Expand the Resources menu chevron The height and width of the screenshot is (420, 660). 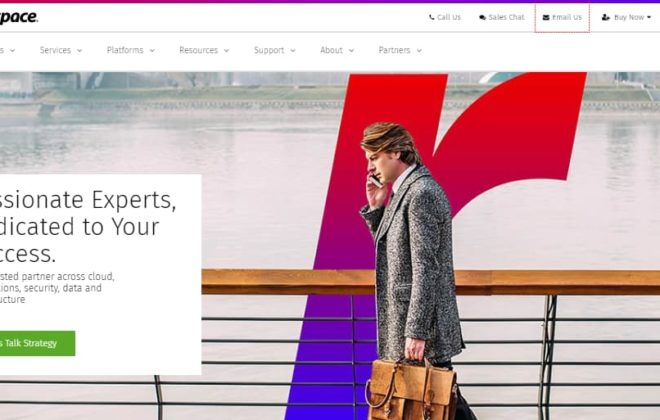click(226, 51)
